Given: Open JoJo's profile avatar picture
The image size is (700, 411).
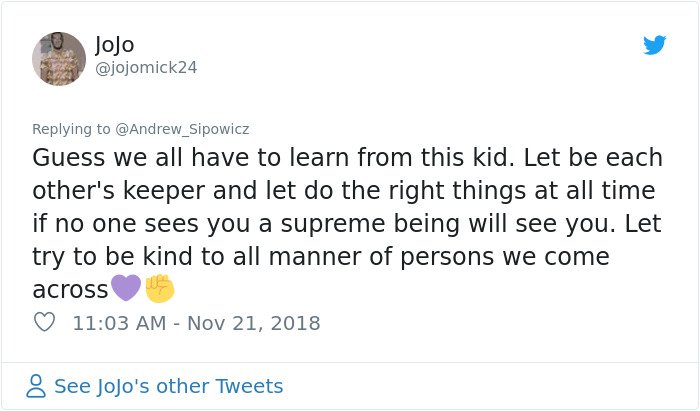Looking at the screenshot, I should (59, 58).
